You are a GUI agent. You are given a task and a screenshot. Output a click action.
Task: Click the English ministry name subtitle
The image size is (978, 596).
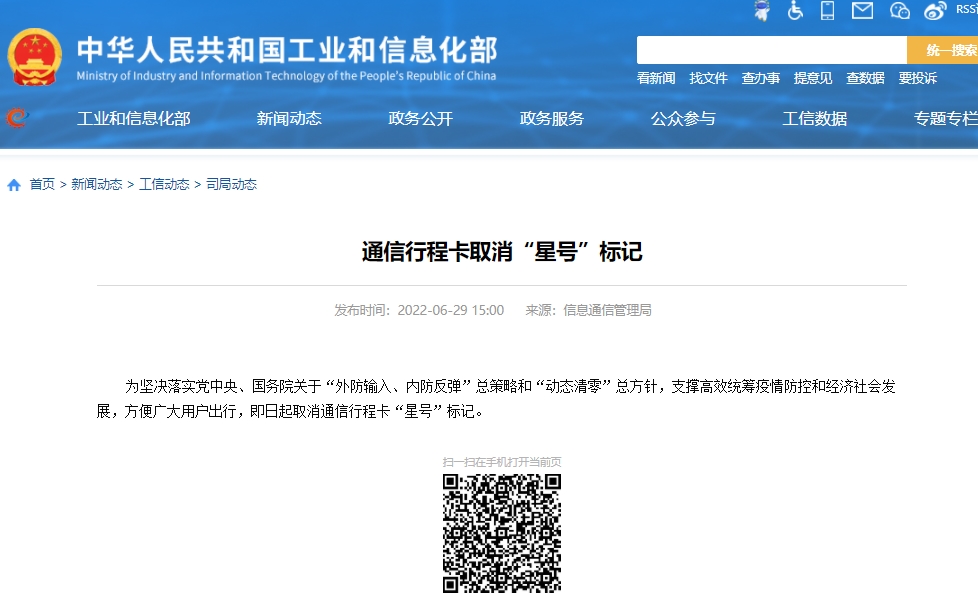click(x=286, y=76)
